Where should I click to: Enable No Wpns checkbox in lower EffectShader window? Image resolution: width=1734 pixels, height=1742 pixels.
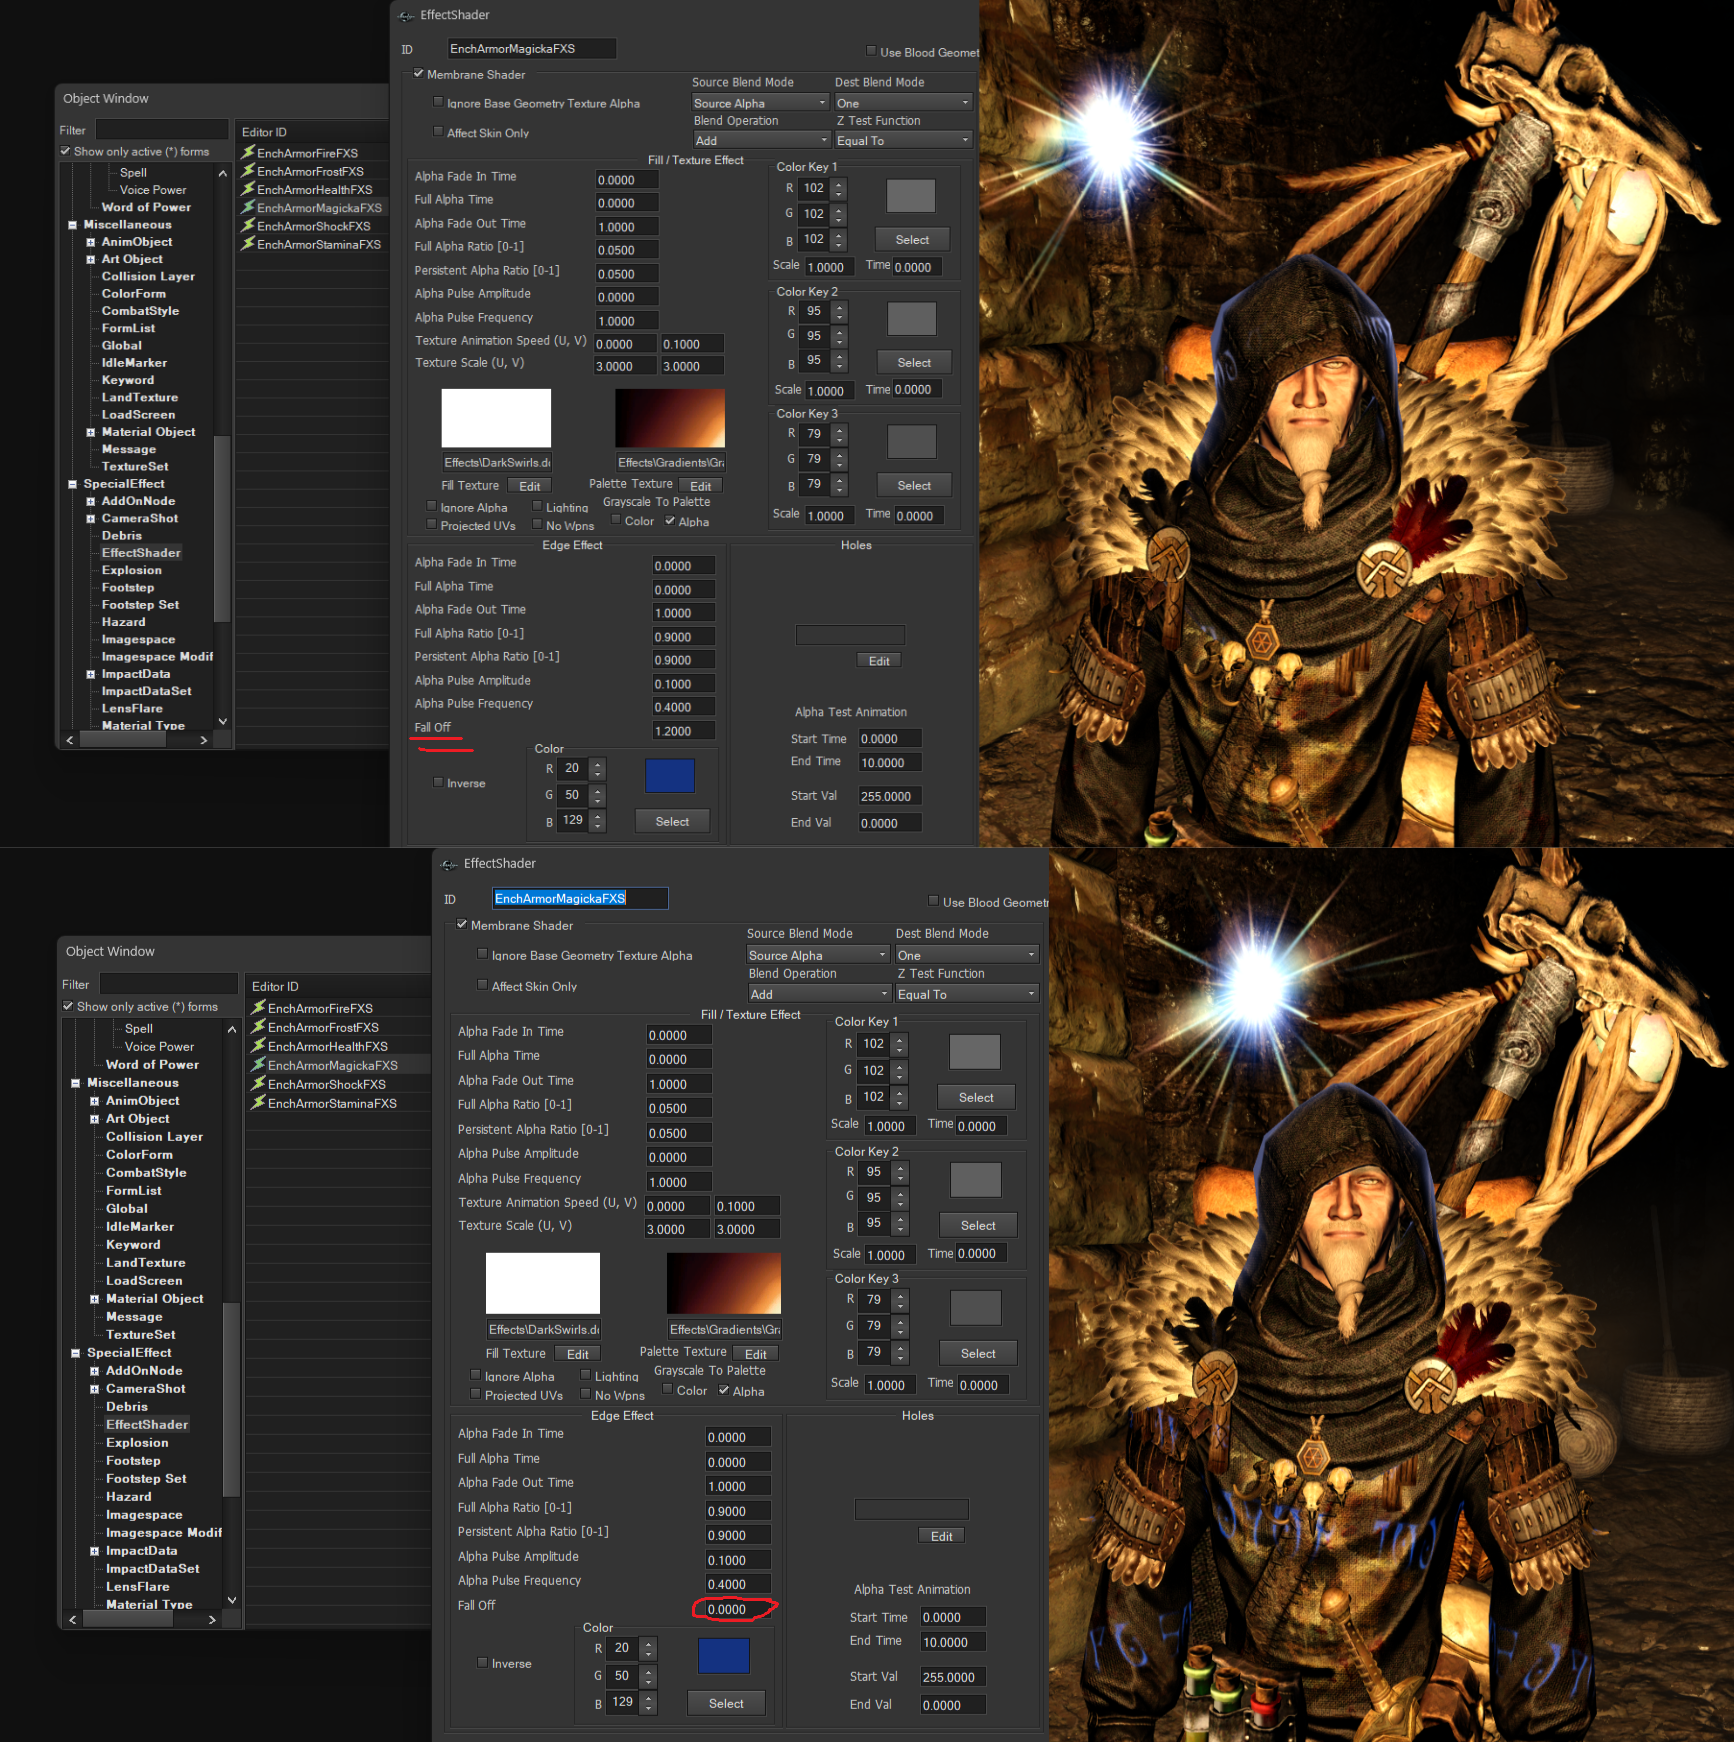586,1394
